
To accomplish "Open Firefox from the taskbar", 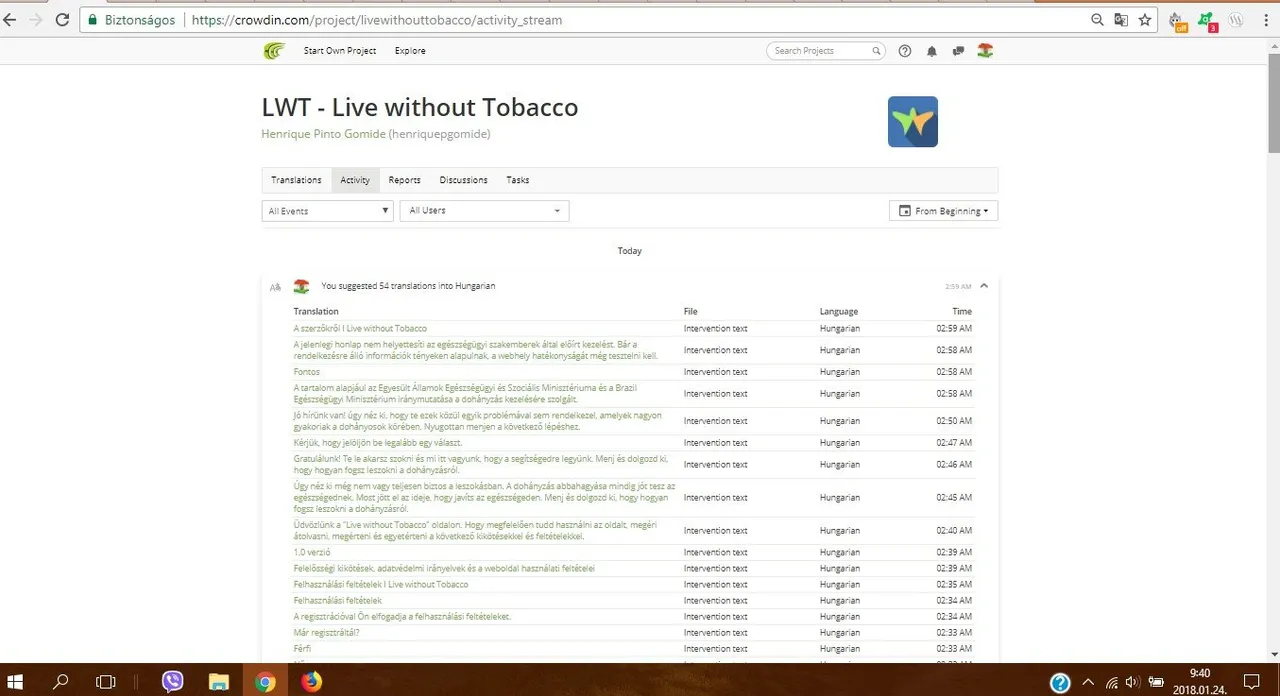I will point(311,681).
